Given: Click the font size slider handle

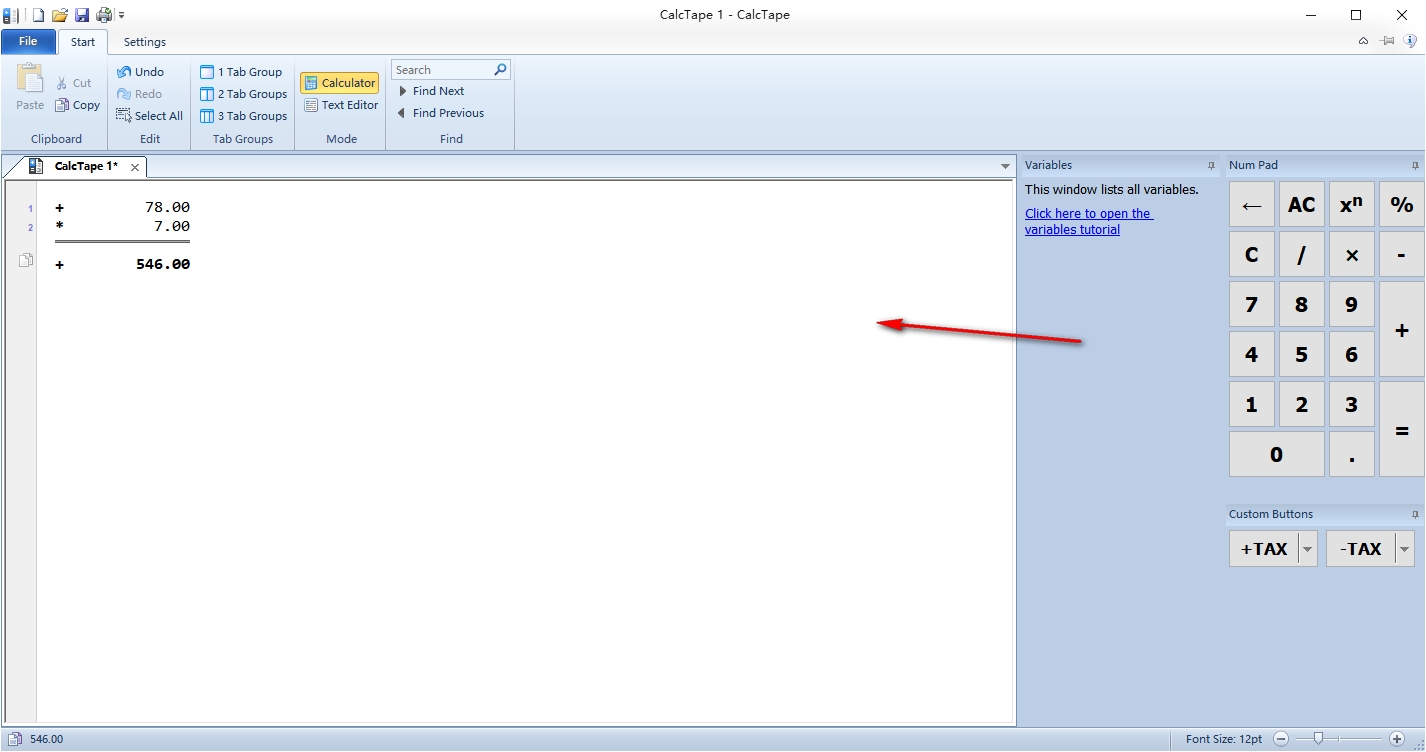Looking at the screenshot, I should point(1319,739).
